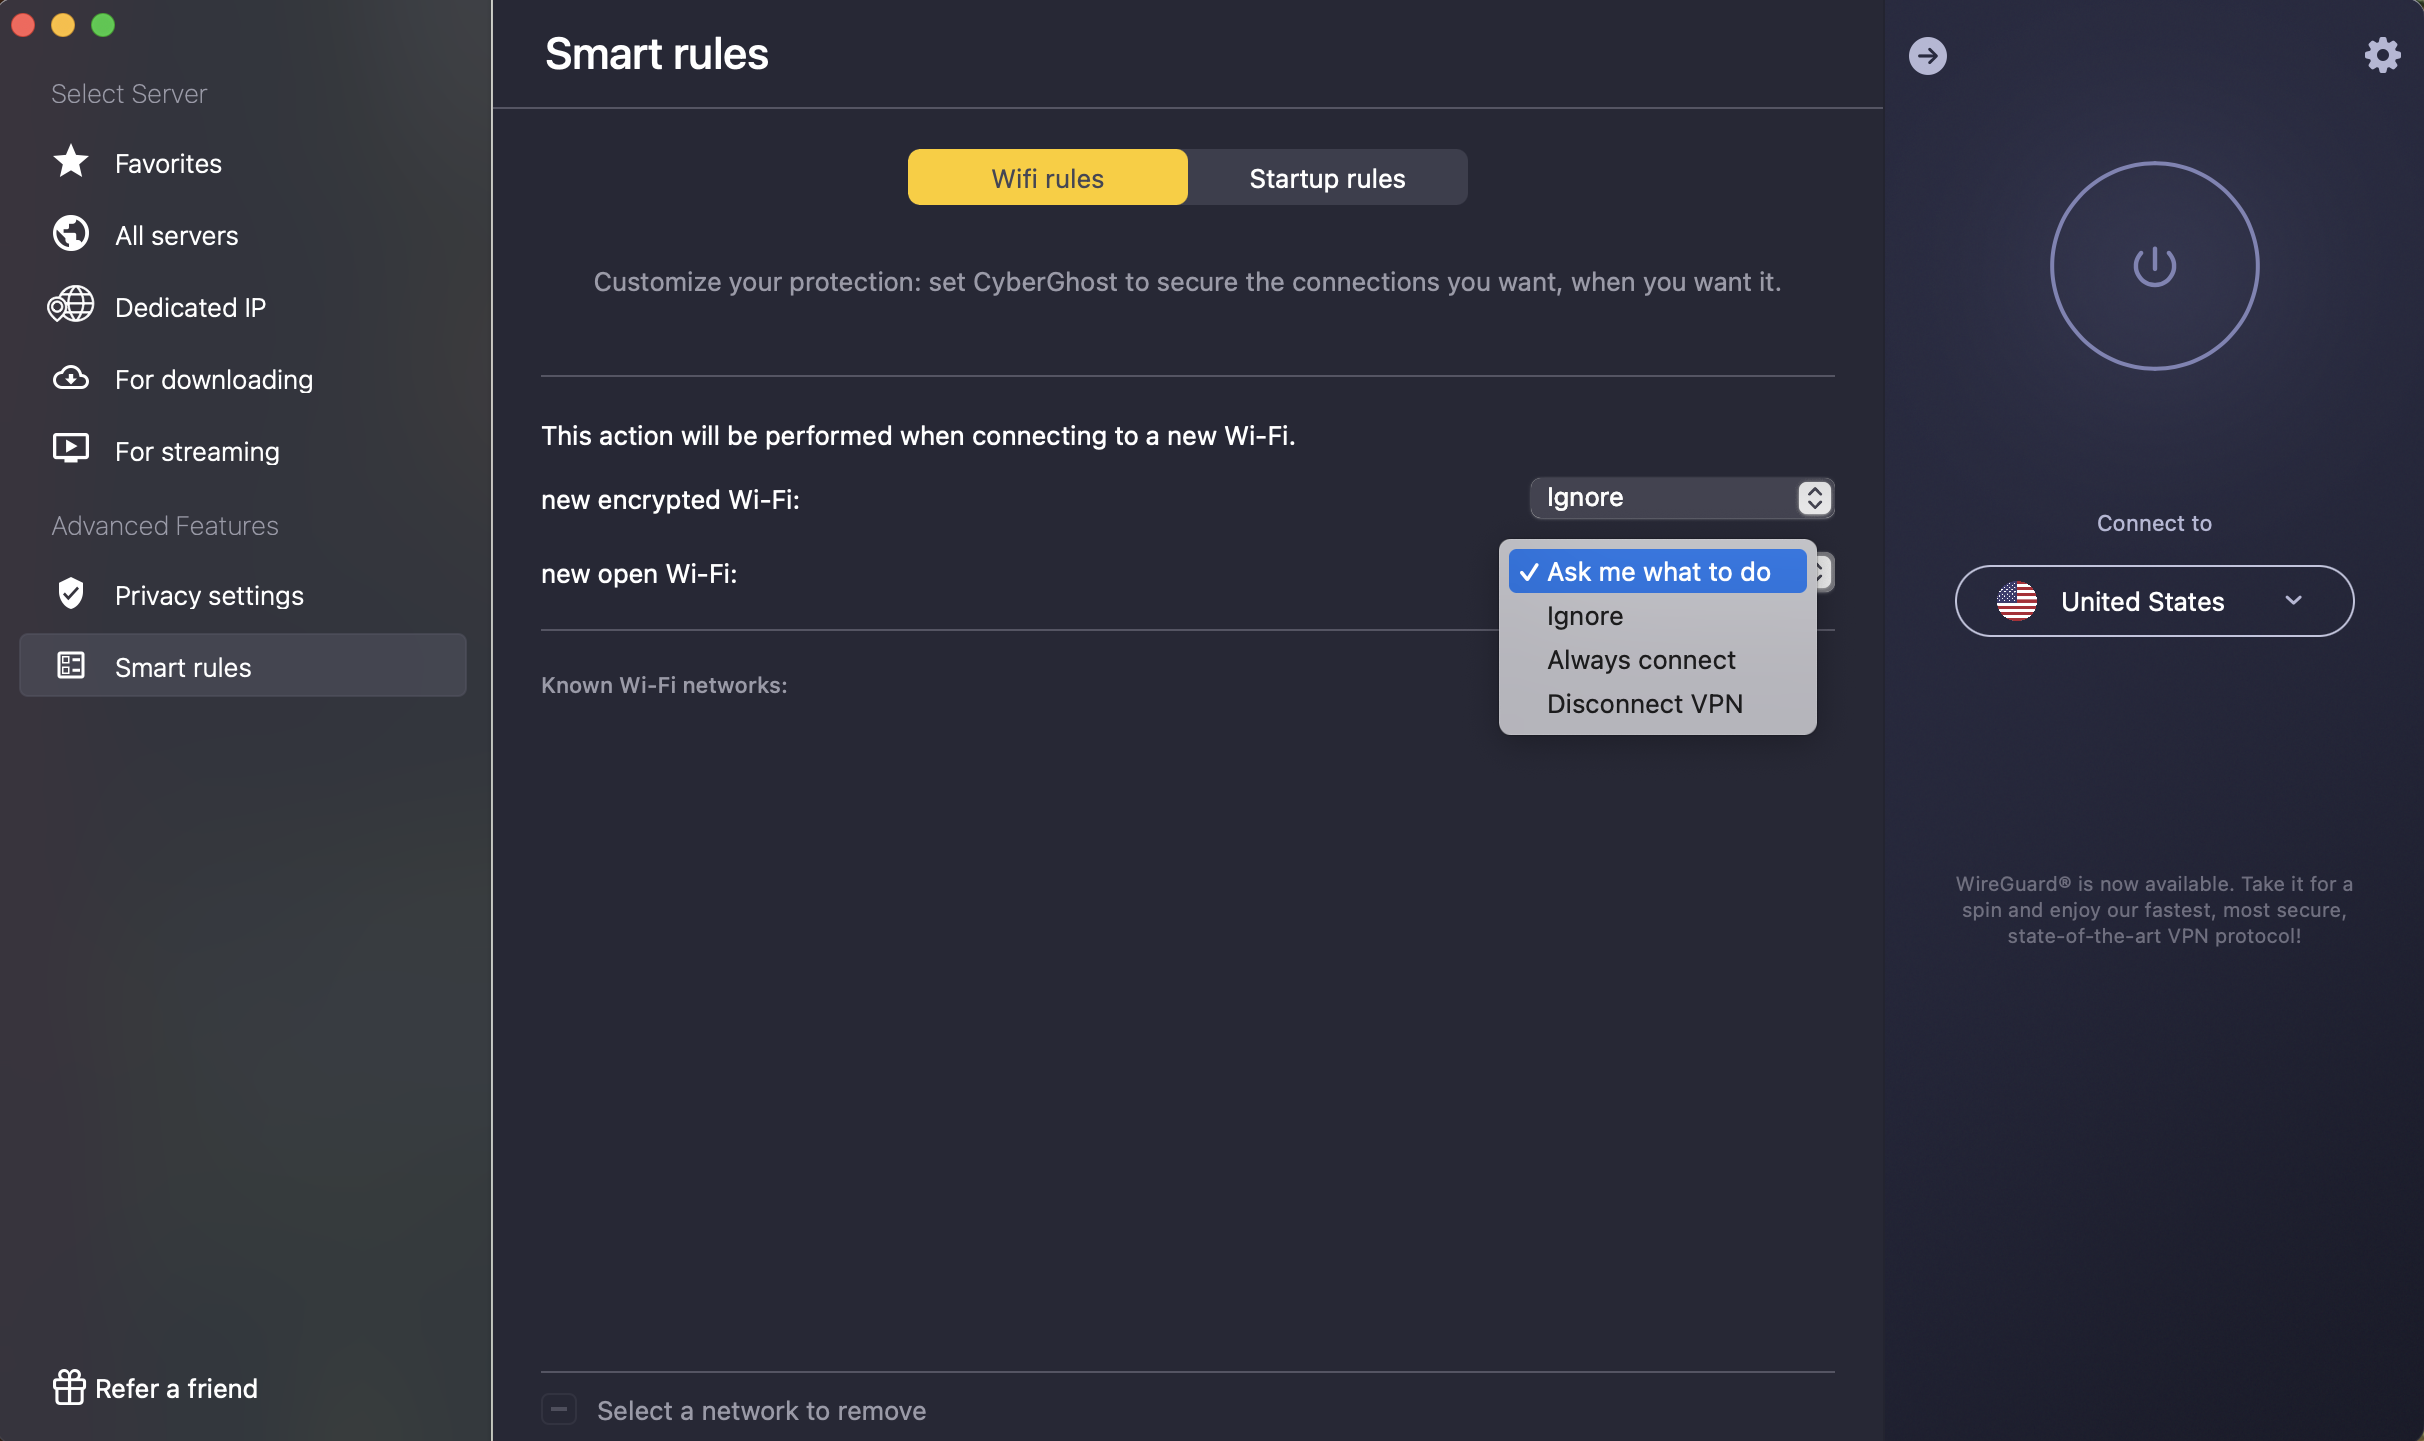Viewport: 2424px width, 1441px height.
Task: Open the encrypted Wi-Fi Ignore dropdown
Action: (x=1680, y=497)
